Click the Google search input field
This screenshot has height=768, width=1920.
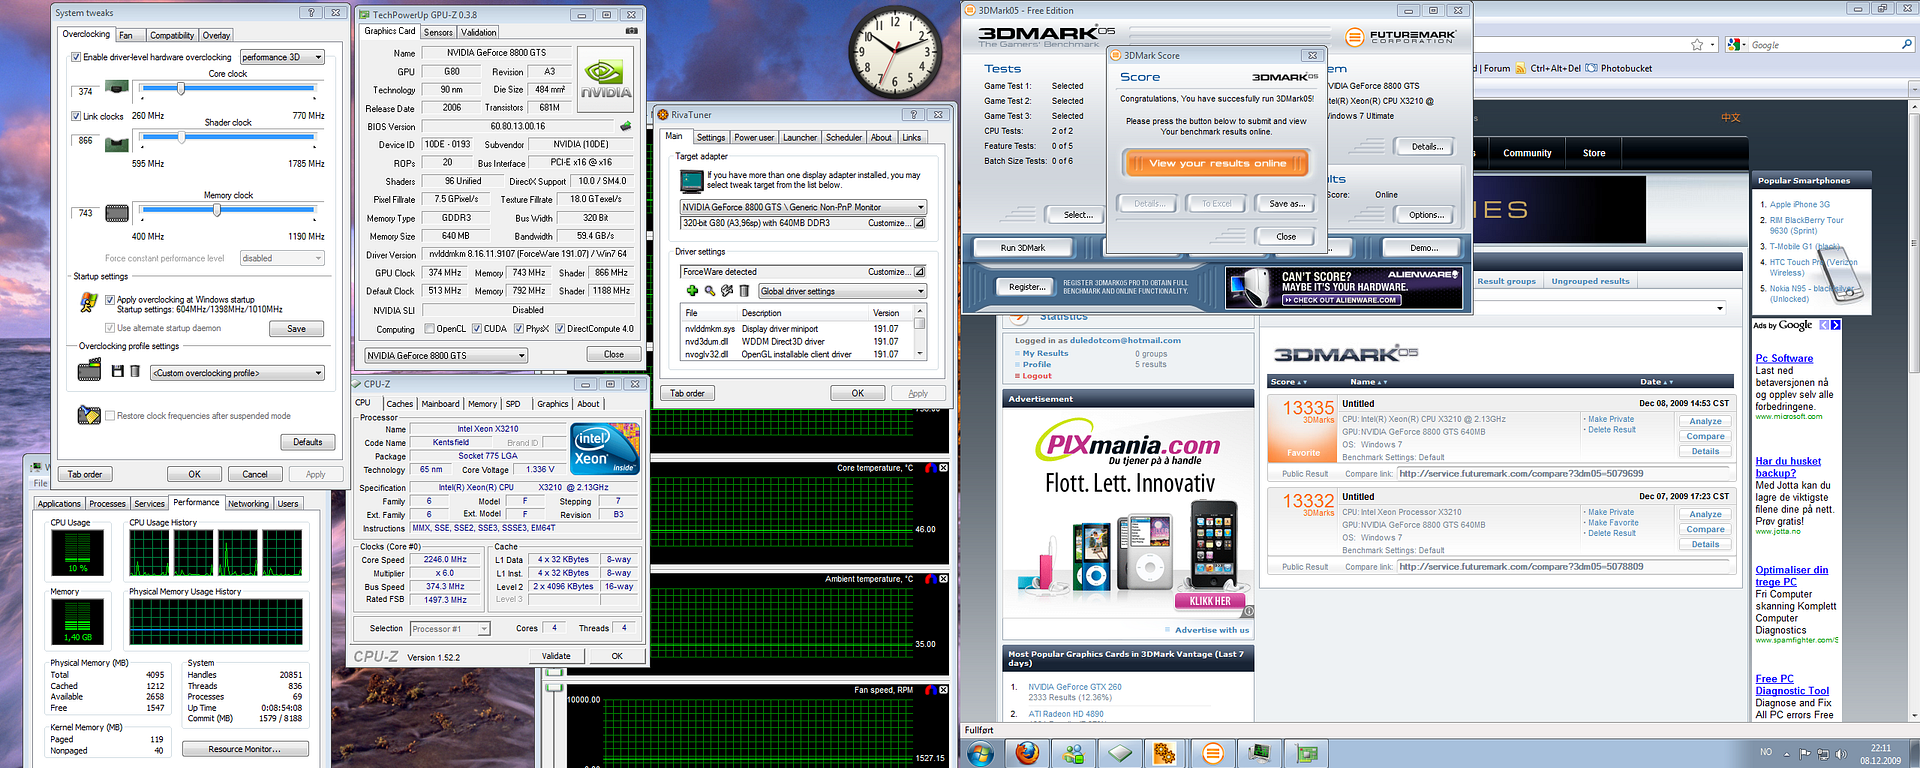click(1825, 45)
